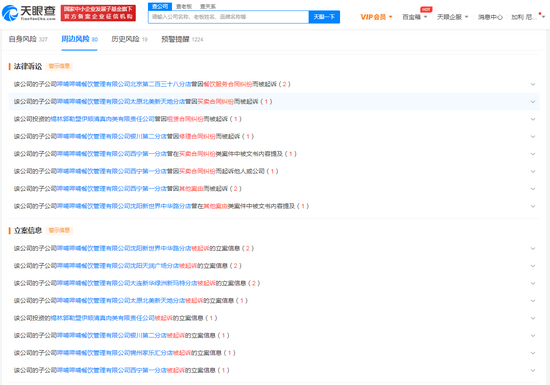Click the 警示信息 tag beside 法律诉讼
Screen dimensions: 550x385
tap(59, 66)
